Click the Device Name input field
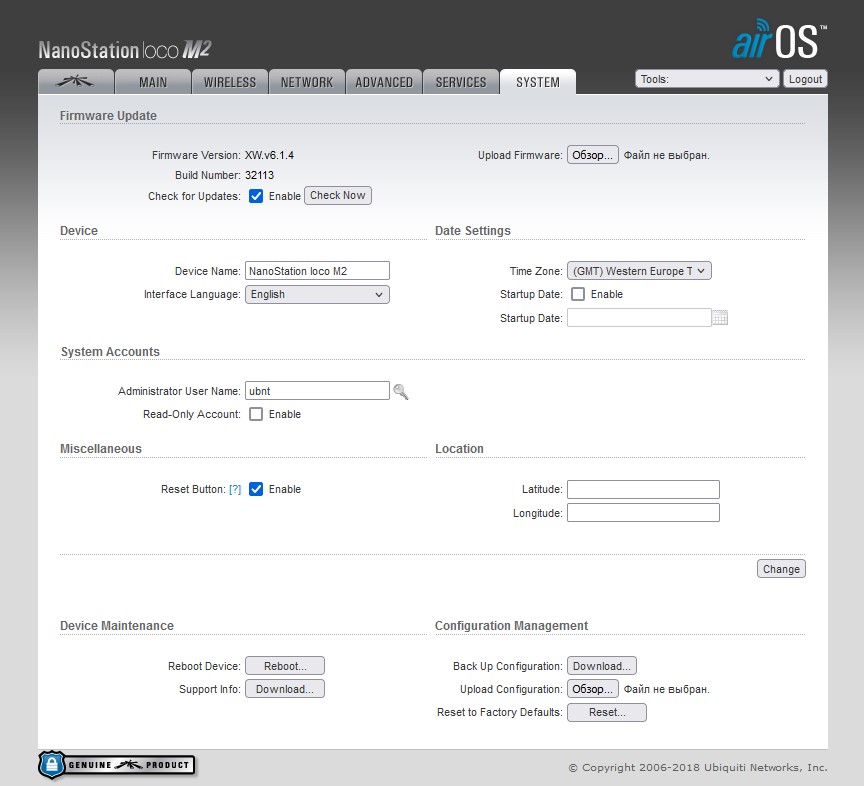Viewport: 864px width, 786px height. 317,271
